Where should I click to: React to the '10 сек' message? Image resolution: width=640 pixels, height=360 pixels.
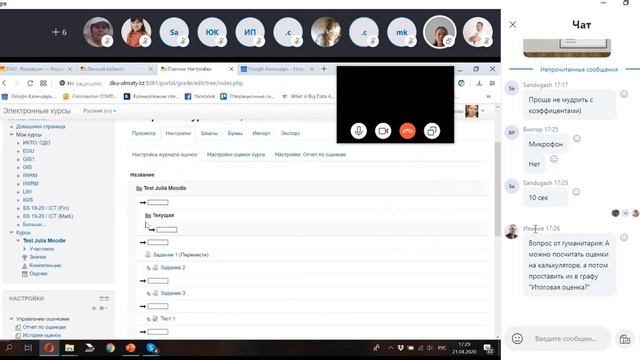click(x=576, y=192)
